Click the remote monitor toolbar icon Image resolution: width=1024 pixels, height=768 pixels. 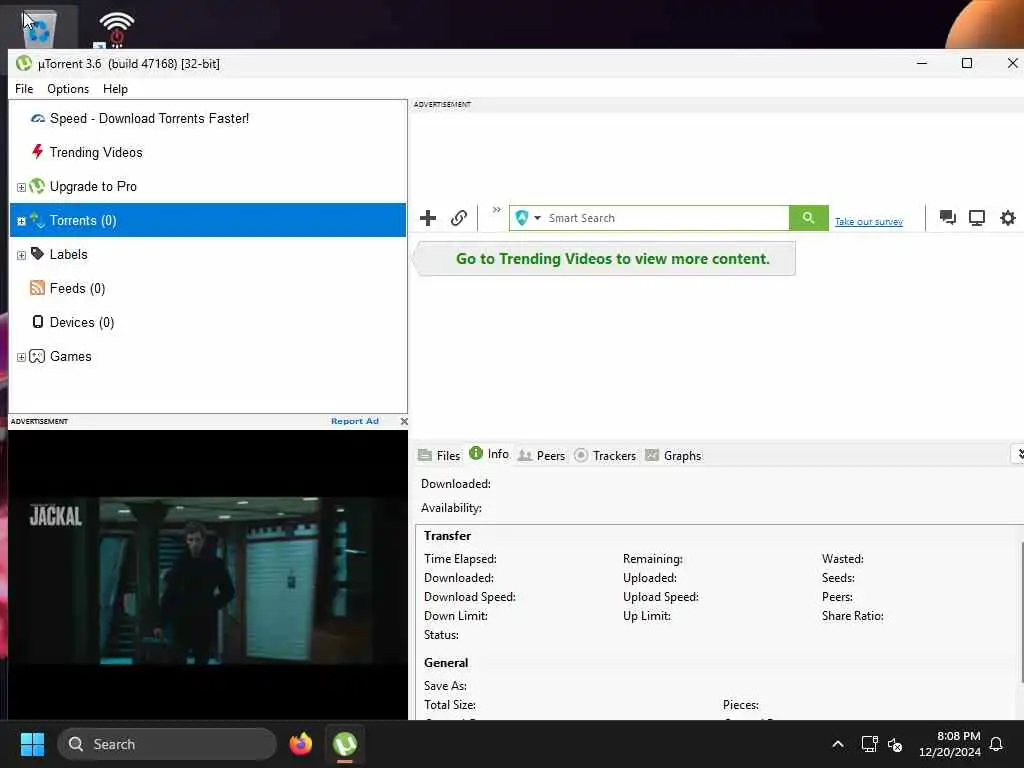977,217
